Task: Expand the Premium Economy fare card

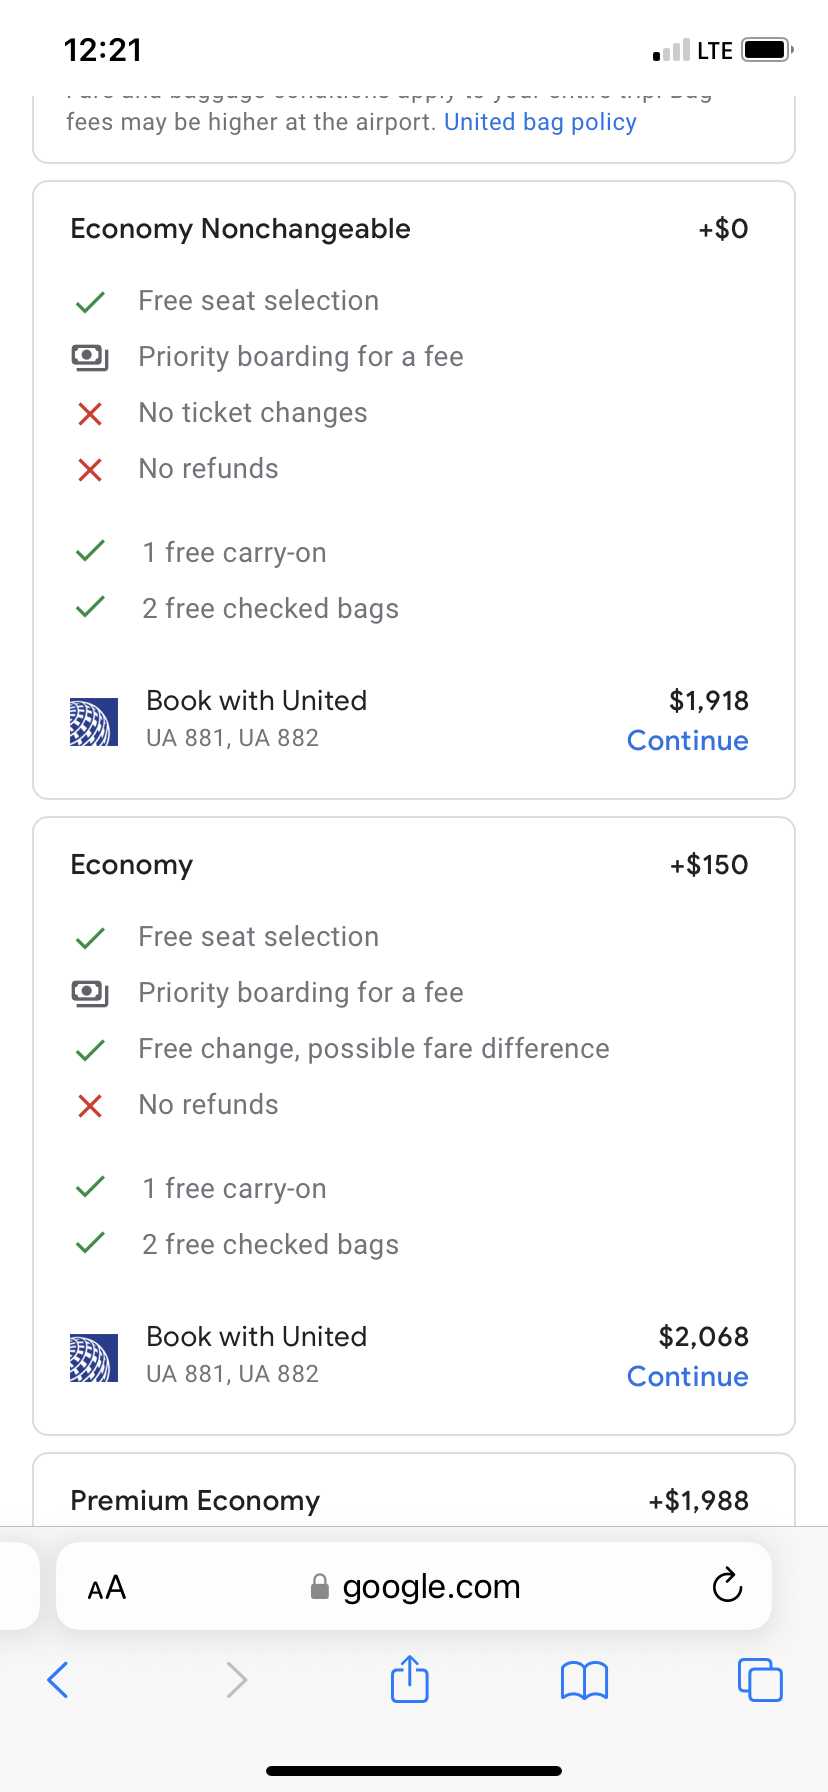Action: click(x=195, y=1501)
